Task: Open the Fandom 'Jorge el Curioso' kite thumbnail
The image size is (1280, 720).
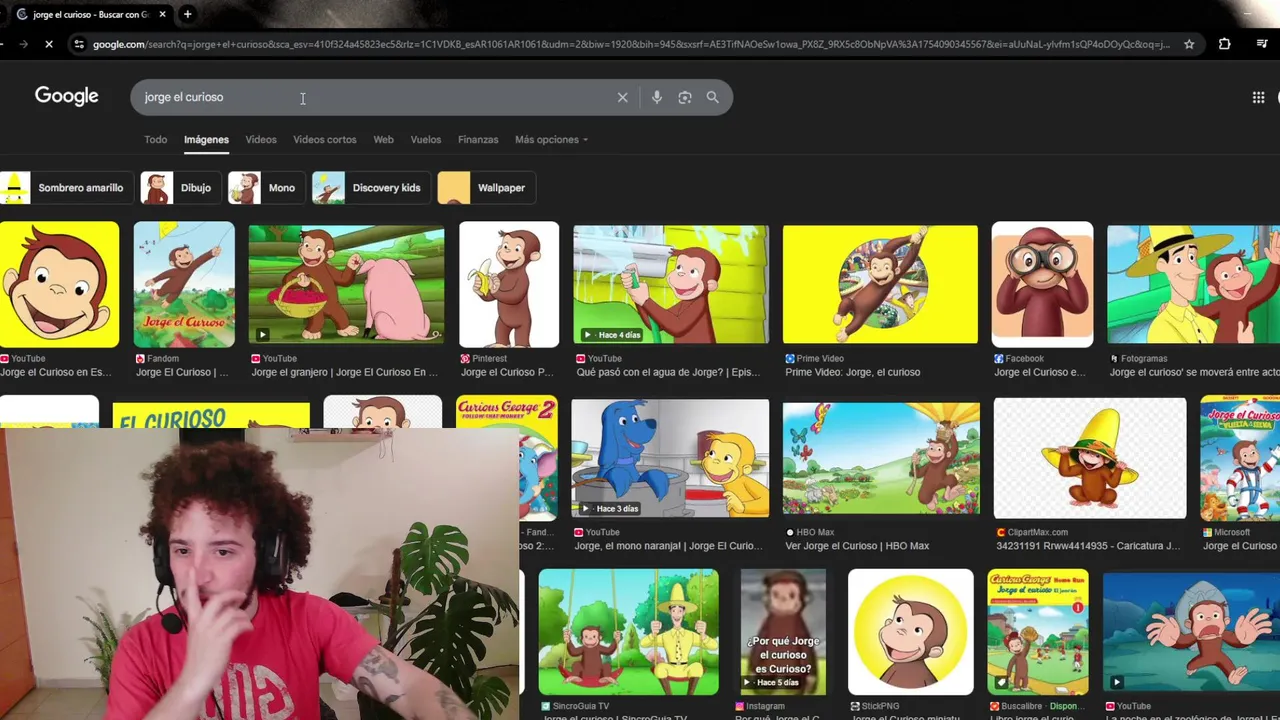Action: coord(184,284)
